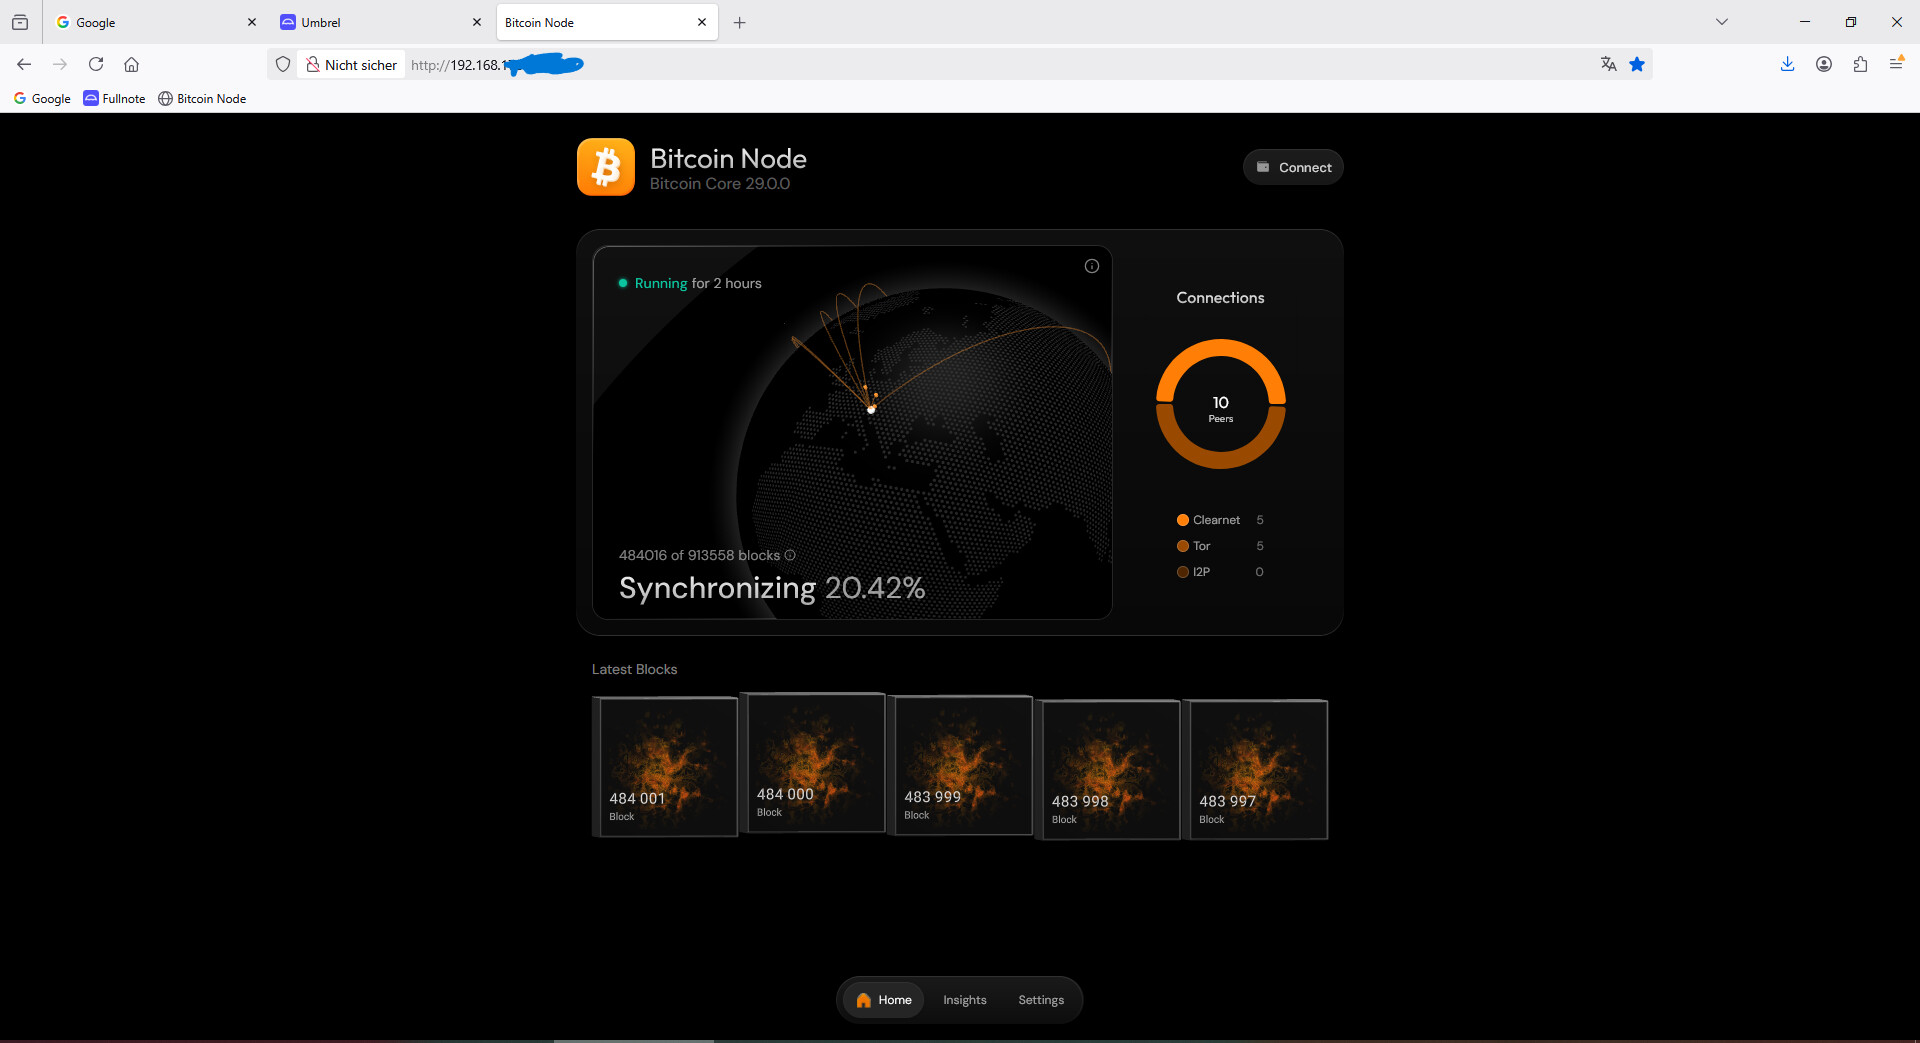Click the Nicht sicher security indicator

coord(351,65)
